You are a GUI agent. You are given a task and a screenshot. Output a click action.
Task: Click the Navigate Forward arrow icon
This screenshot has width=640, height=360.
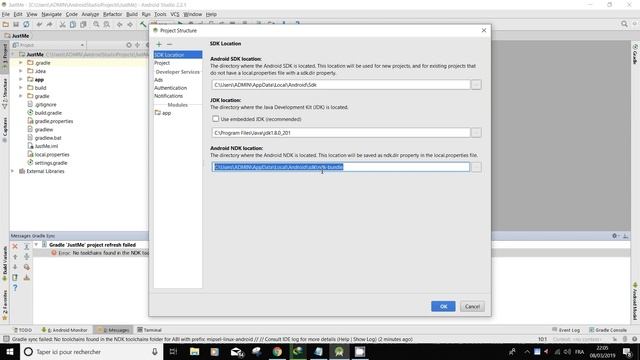point(130,24)
